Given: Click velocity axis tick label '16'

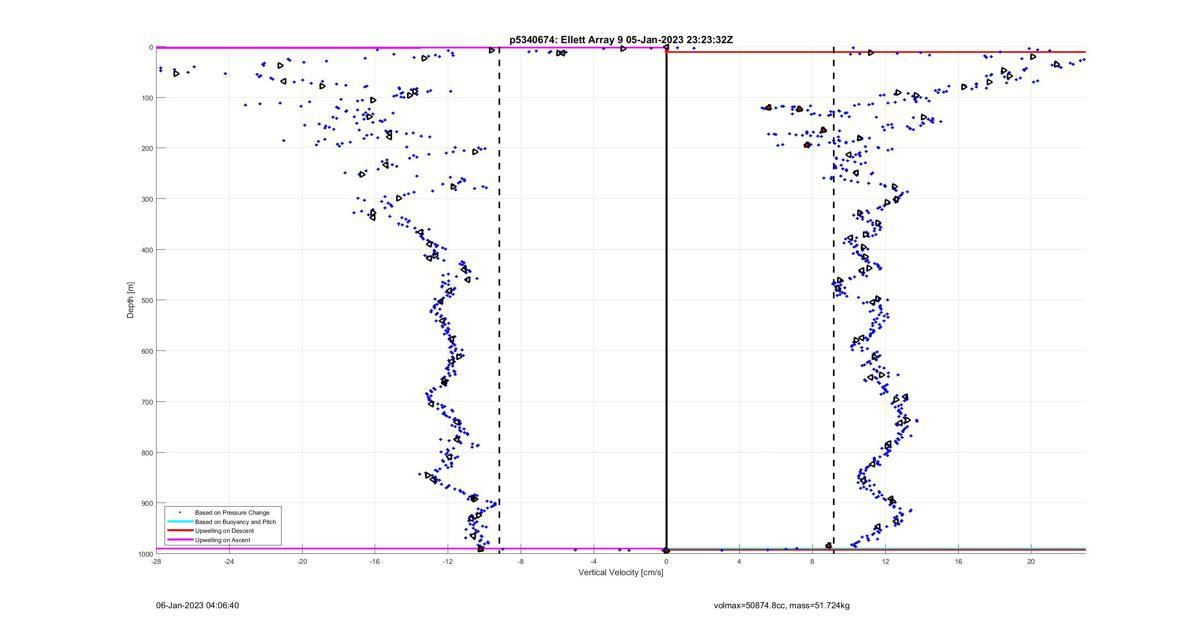Looking at the screenshot, I should pyautogui.click(x=959, y=561).
